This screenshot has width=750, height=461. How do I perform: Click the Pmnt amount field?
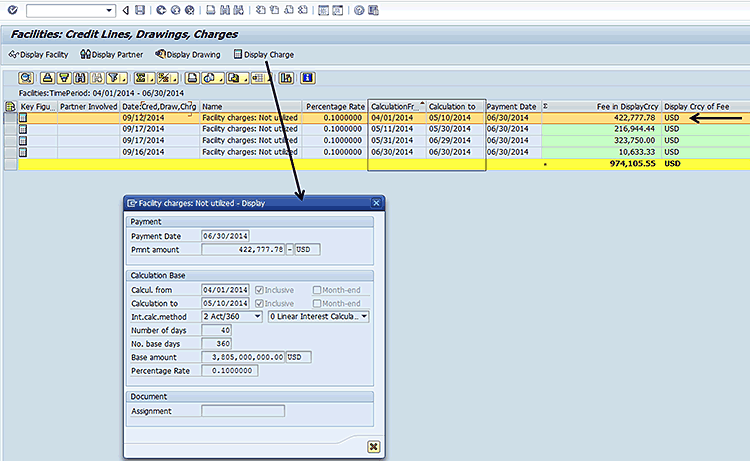[x=243, y=250]
